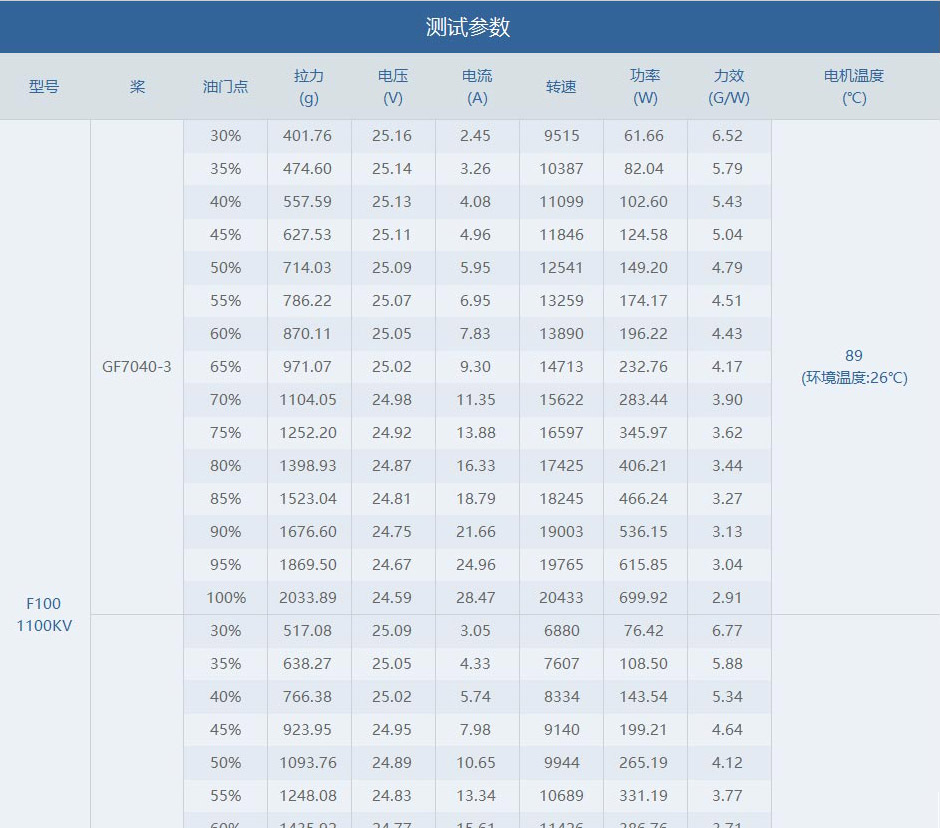Image resolution: width=940 pixels, height=828 pixels.
Task: Click the thrust value 401.76
Action: tap(308, 136)
